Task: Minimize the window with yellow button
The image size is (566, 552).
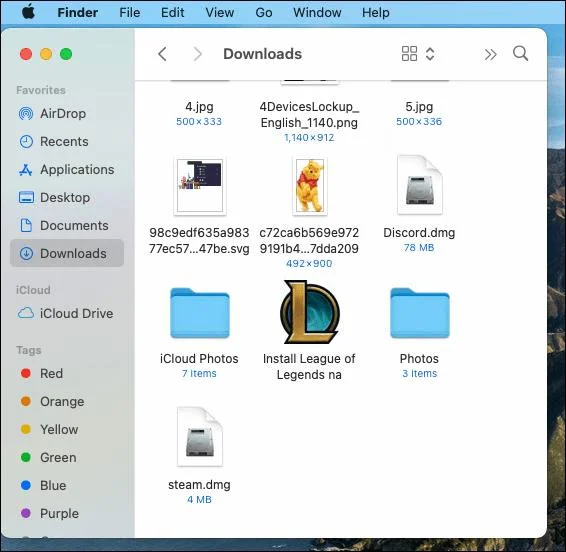Action: 46,54
